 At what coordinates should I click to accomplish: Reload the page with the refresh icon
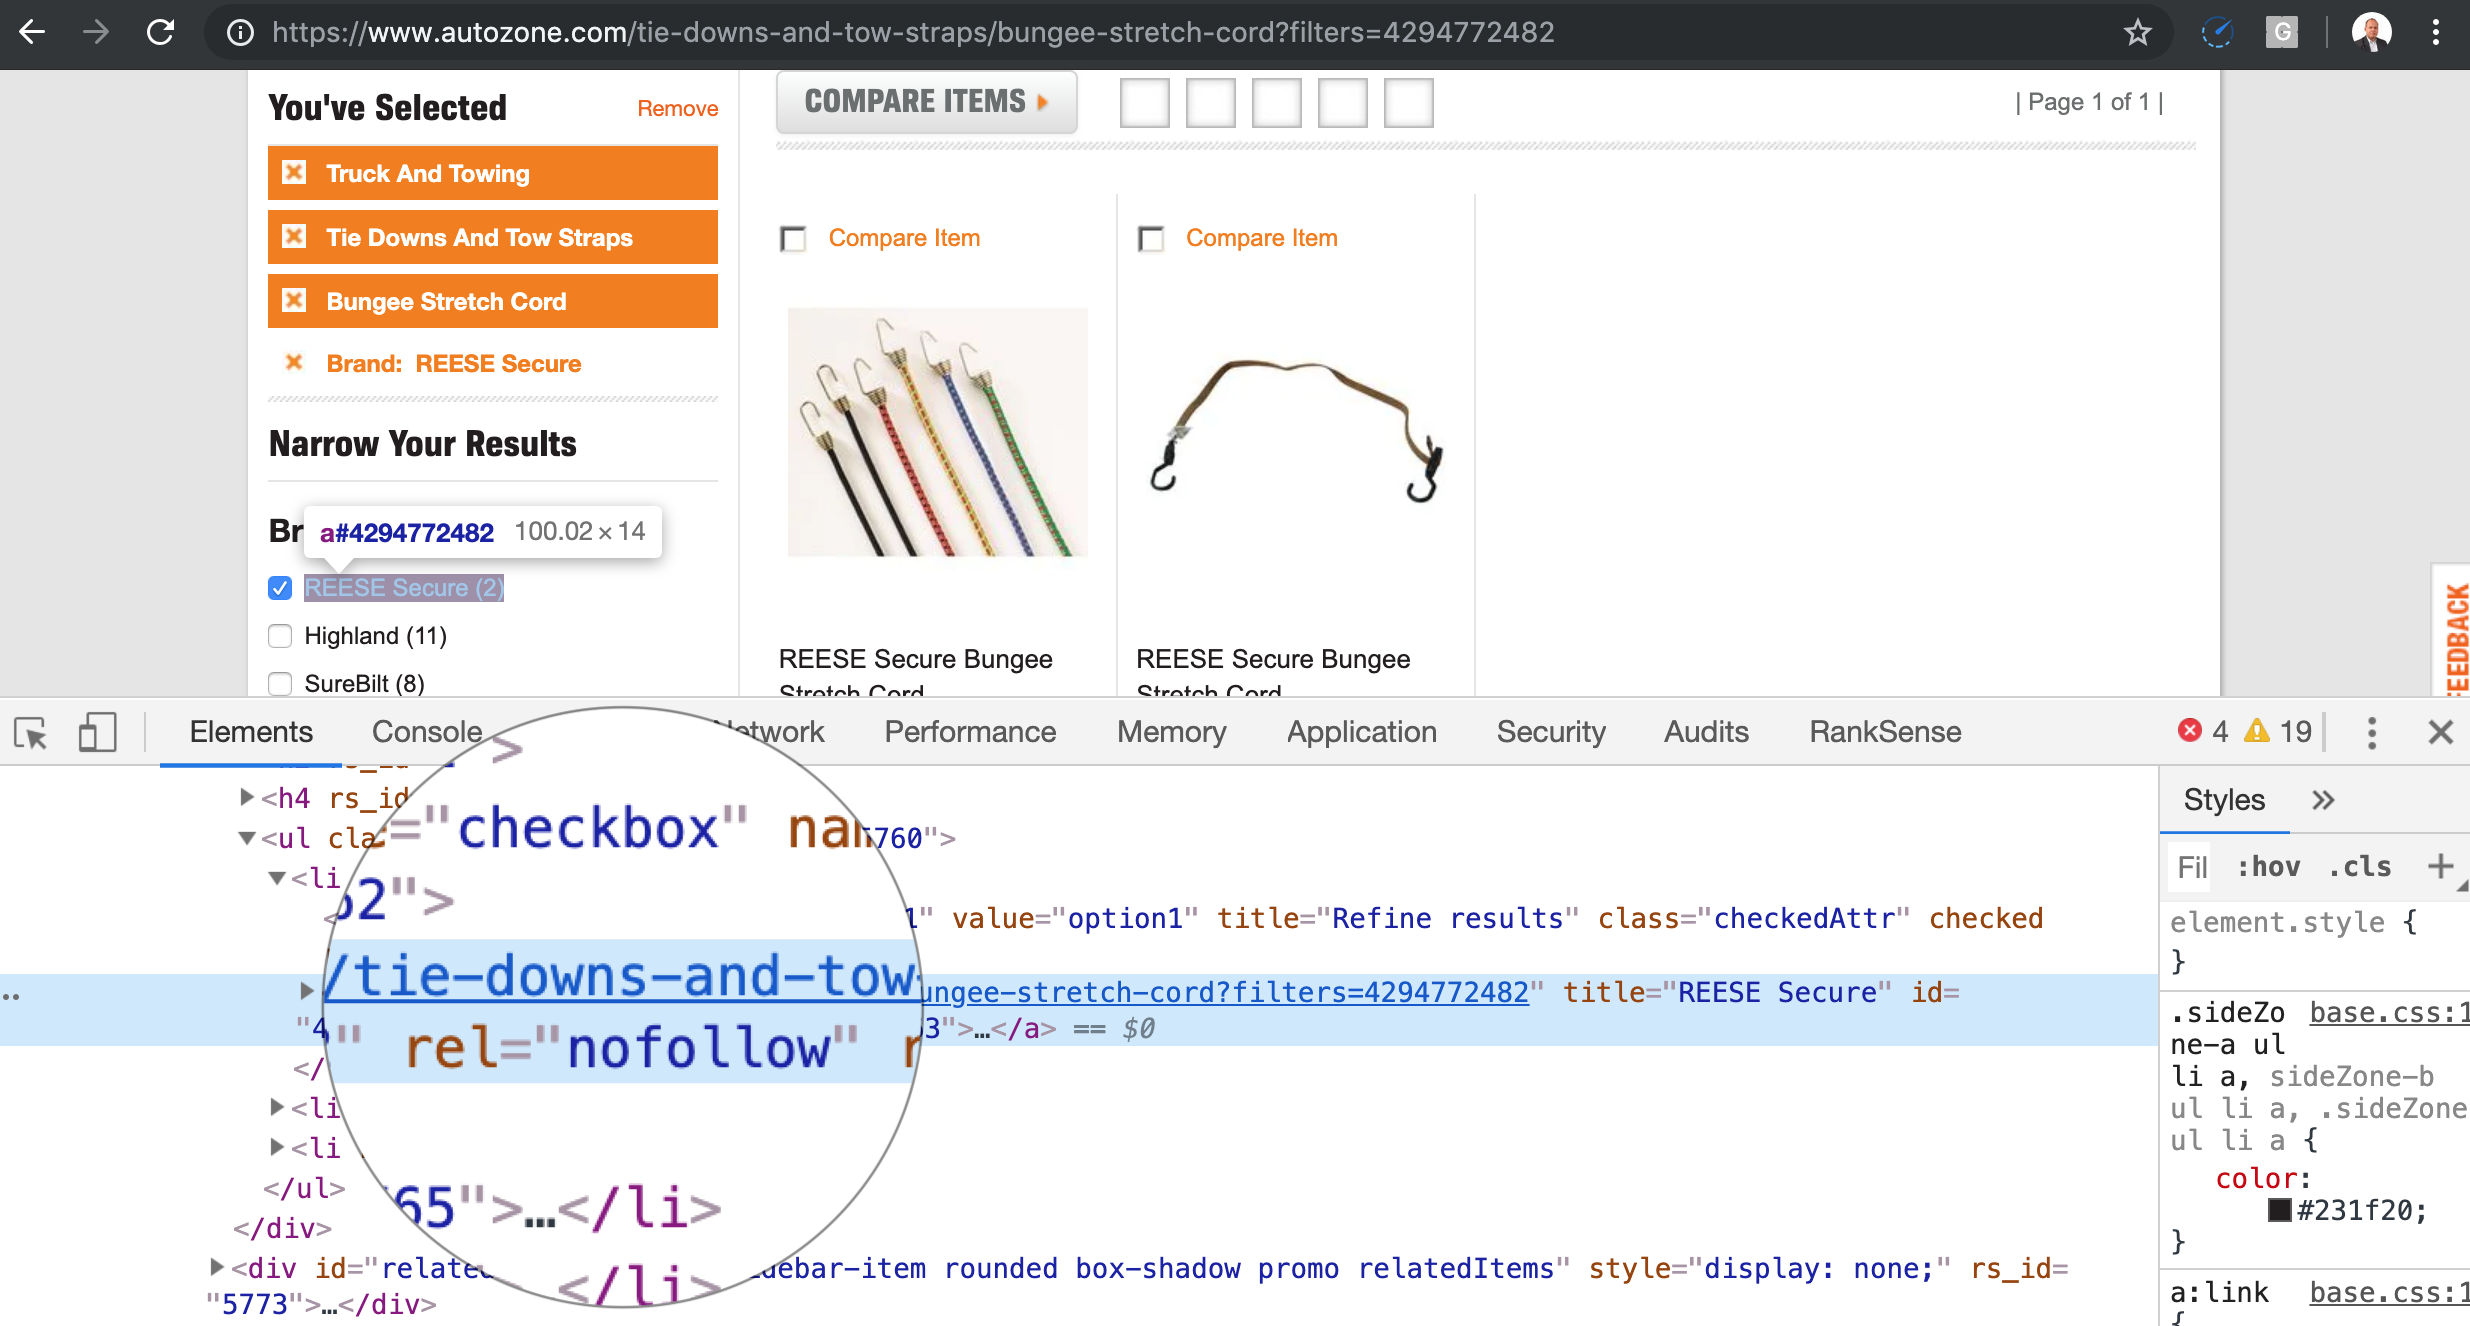(161, 33)
